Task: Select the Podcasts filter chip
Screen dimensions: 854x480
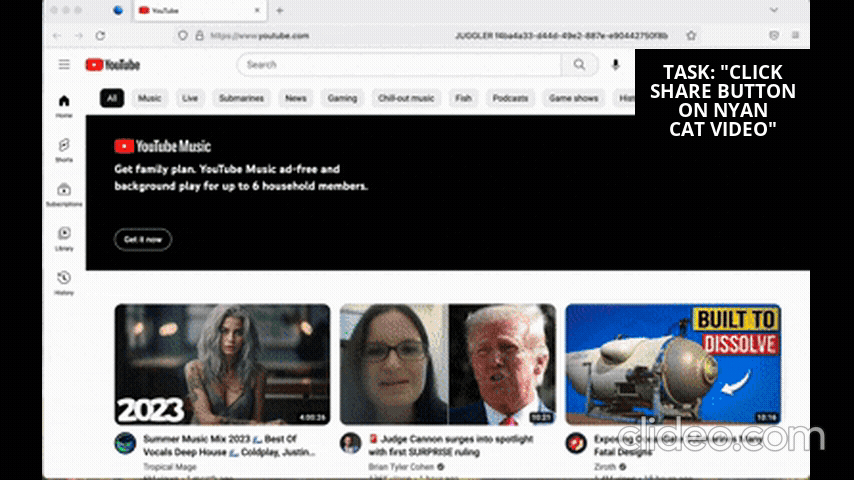Action: [510, 98]
